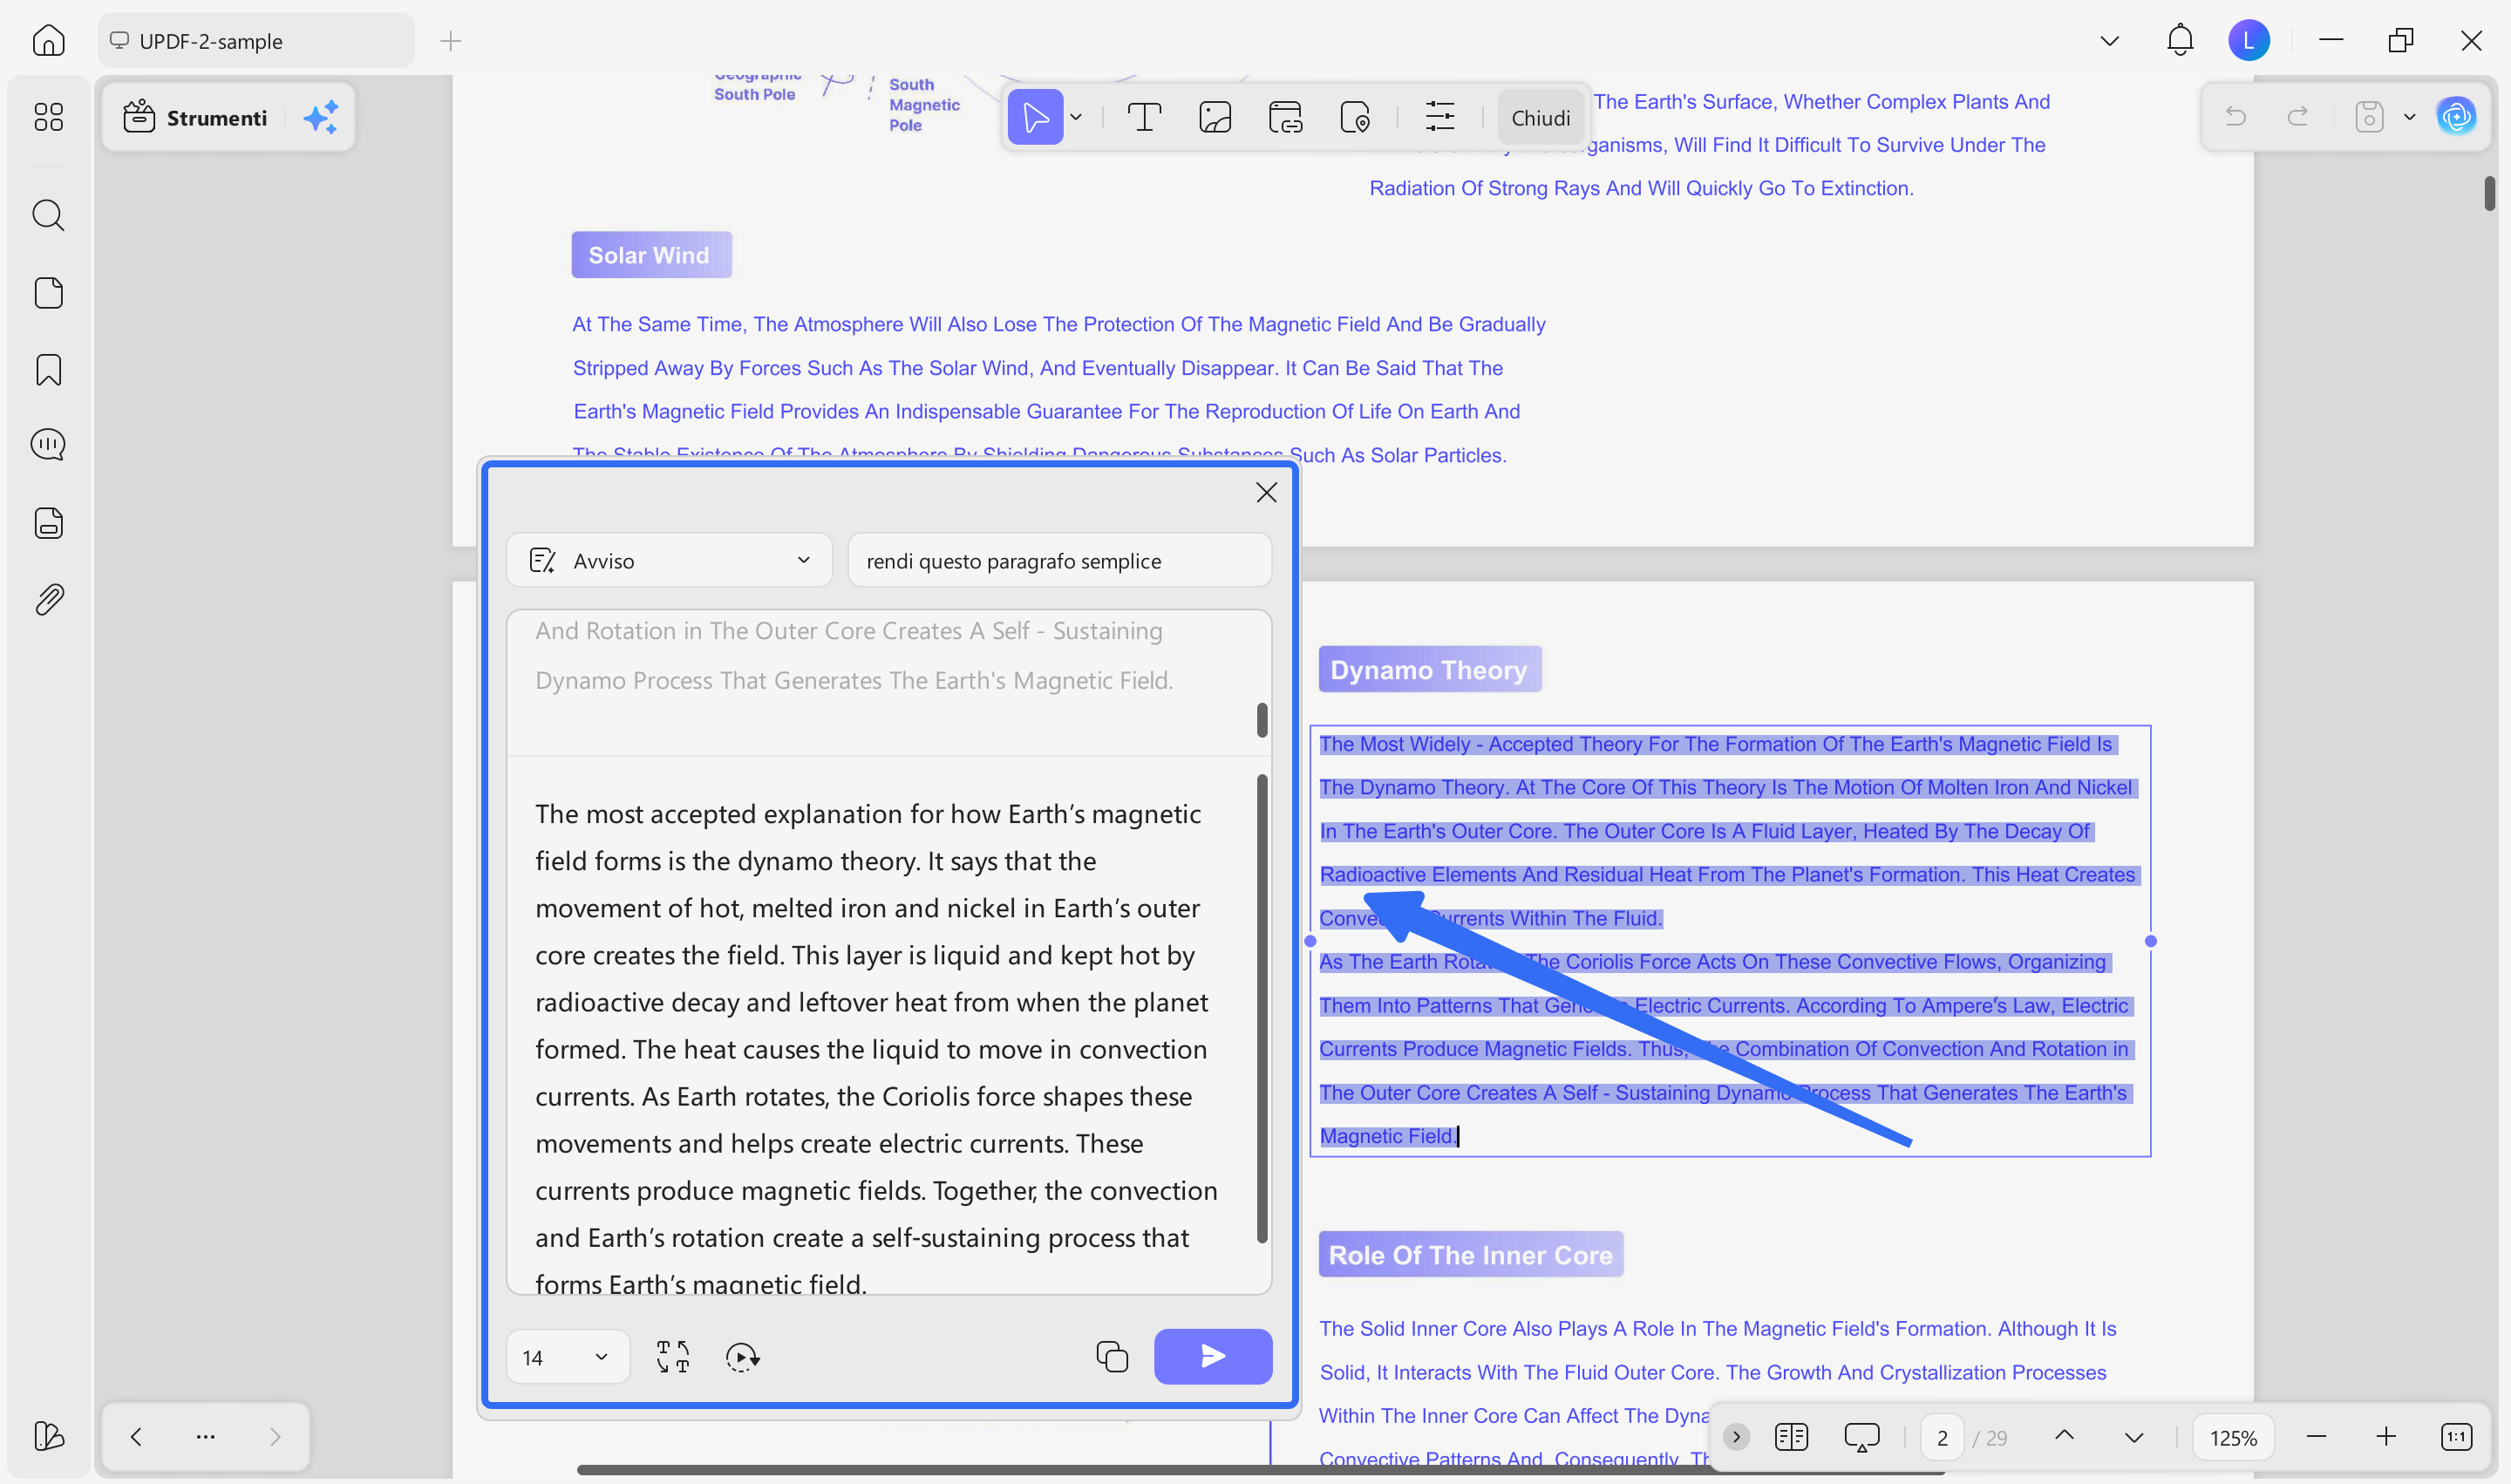This screenshot has height=1484, width=2511.
Task: Zoom in with the plus button
Action: click(2386, 1437)
